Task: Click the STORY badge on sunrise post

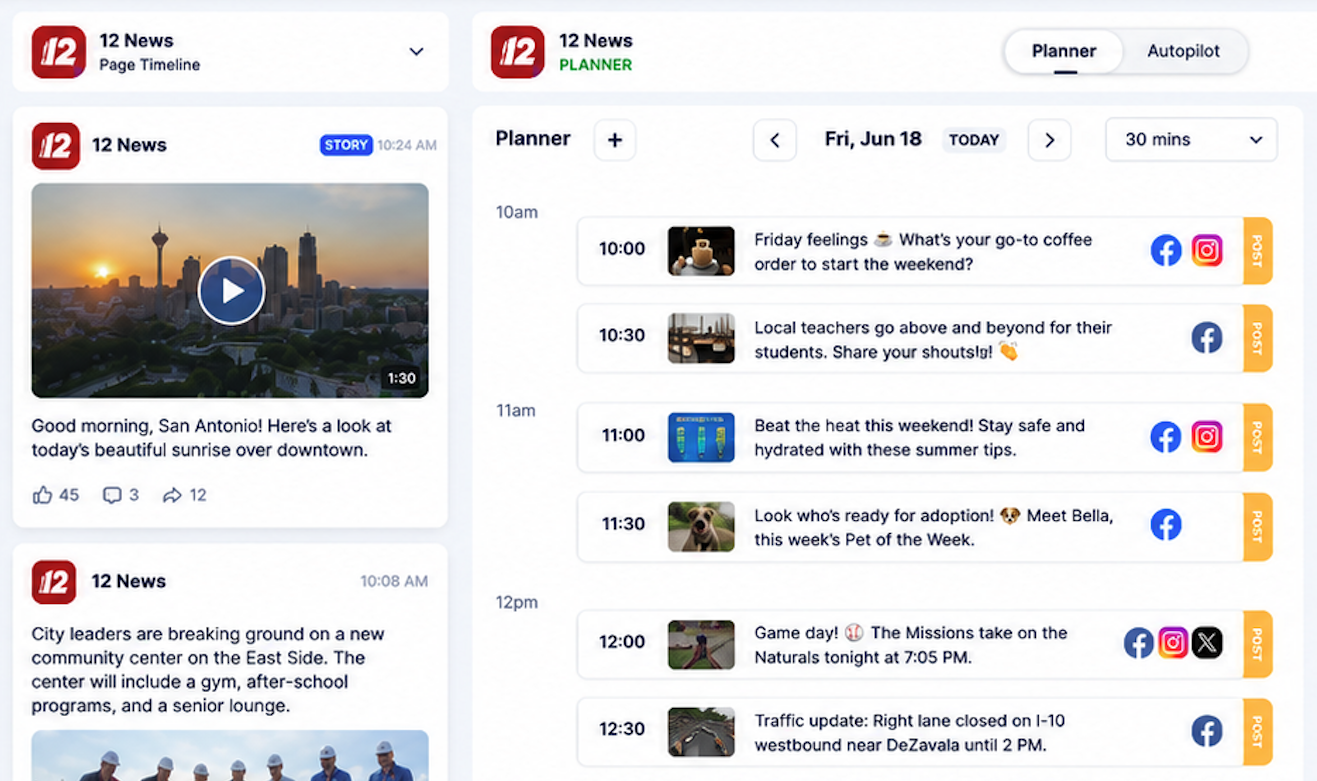Action: (346, 145)
